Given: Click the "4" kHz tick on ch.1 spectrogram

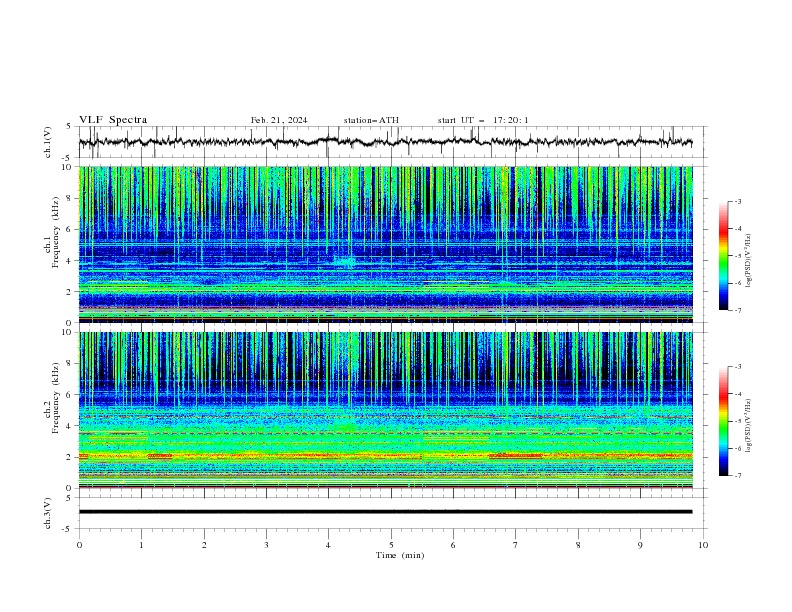Looking at the screenshot, I should [70, 261].
